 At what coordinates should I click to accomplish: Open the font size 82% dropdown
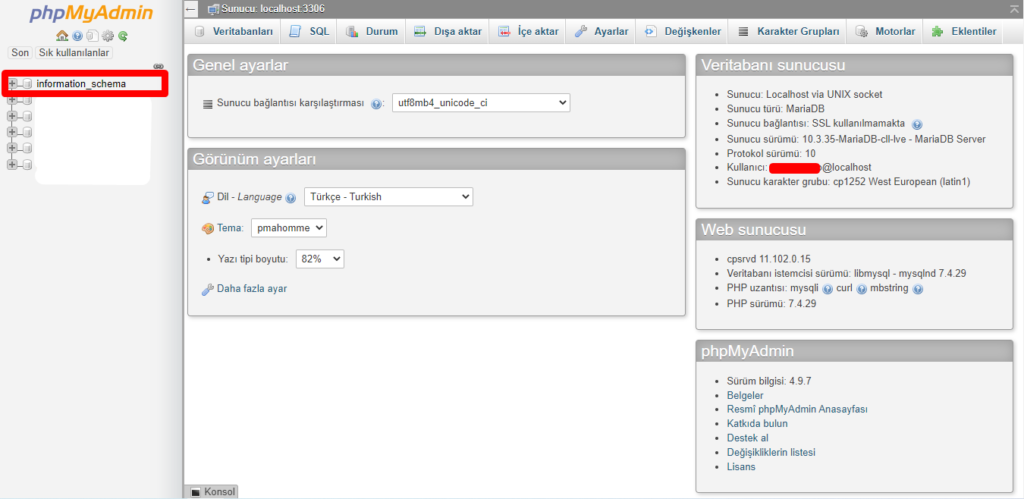(x=320, y=259)
